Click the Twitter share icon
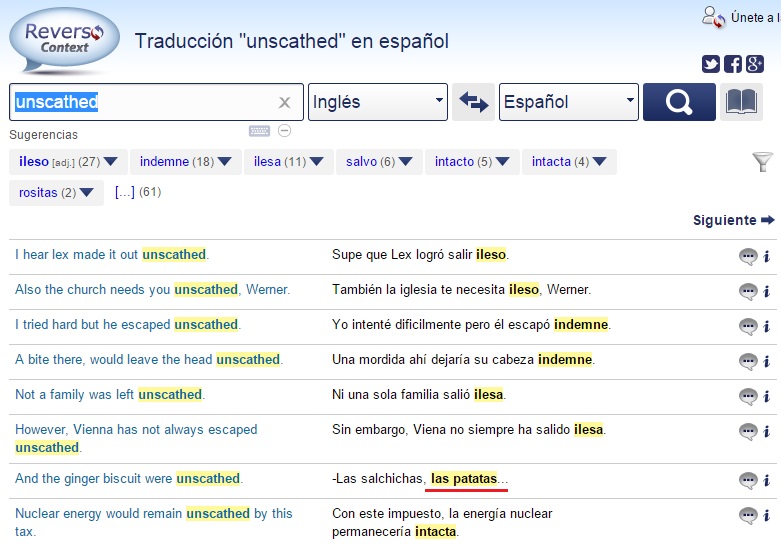The height and width of the screenshot is (544, 781). click(x=711, y=64)
